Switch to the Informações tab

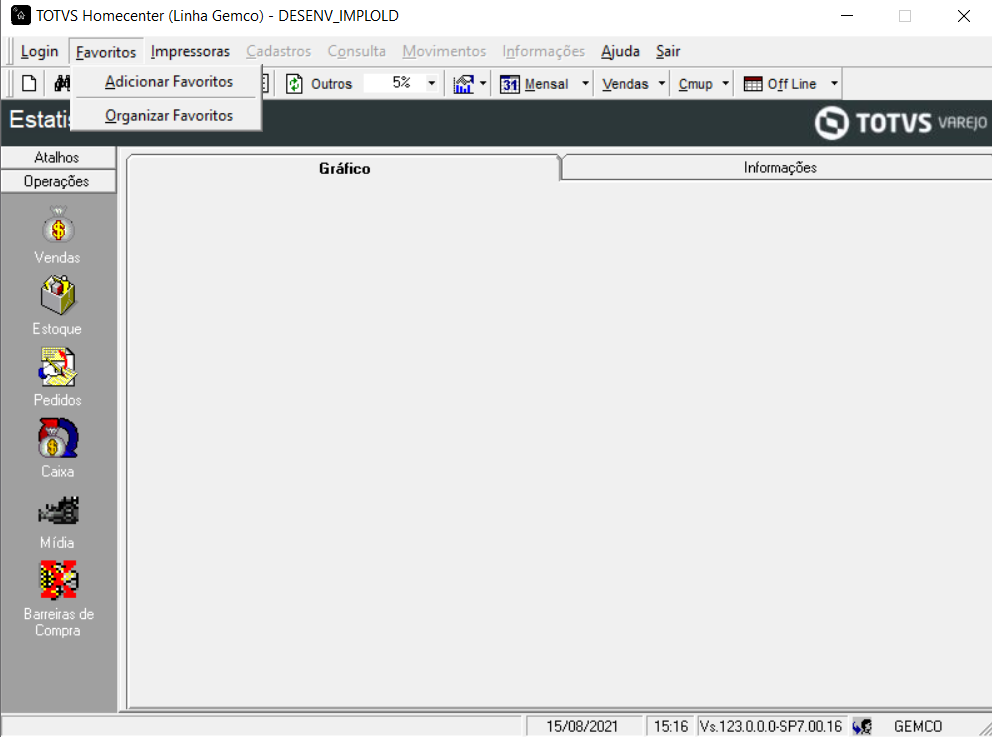(x=779, y=168)
